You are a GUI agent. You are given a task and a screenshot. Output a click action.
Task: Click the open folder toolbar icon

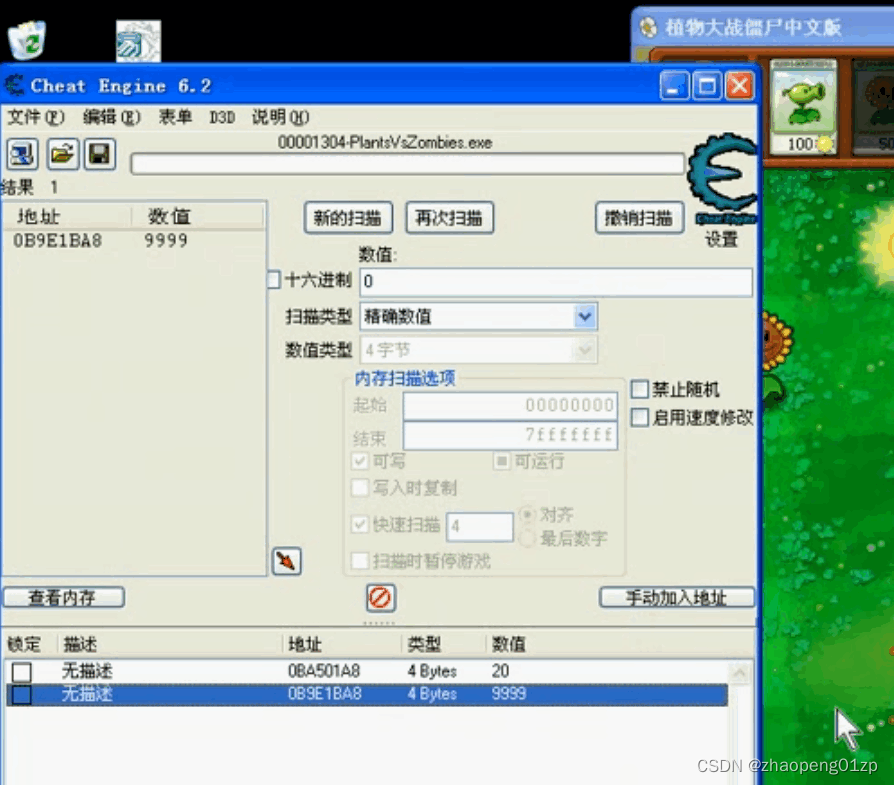pos(62,154)
